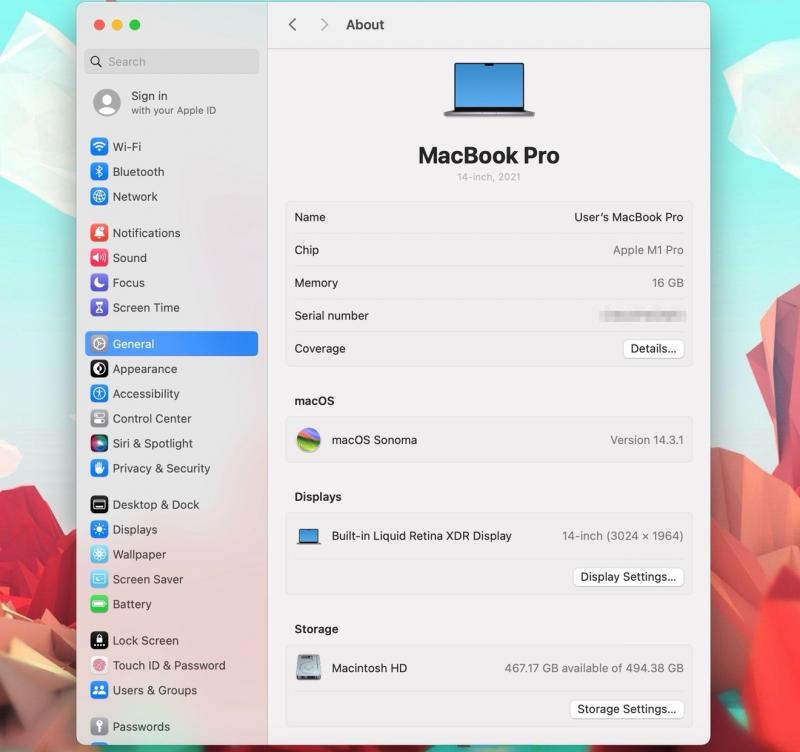Screen dimensions: 800x752
Task: Click the Network globe icon
Action: coord(99,196)
